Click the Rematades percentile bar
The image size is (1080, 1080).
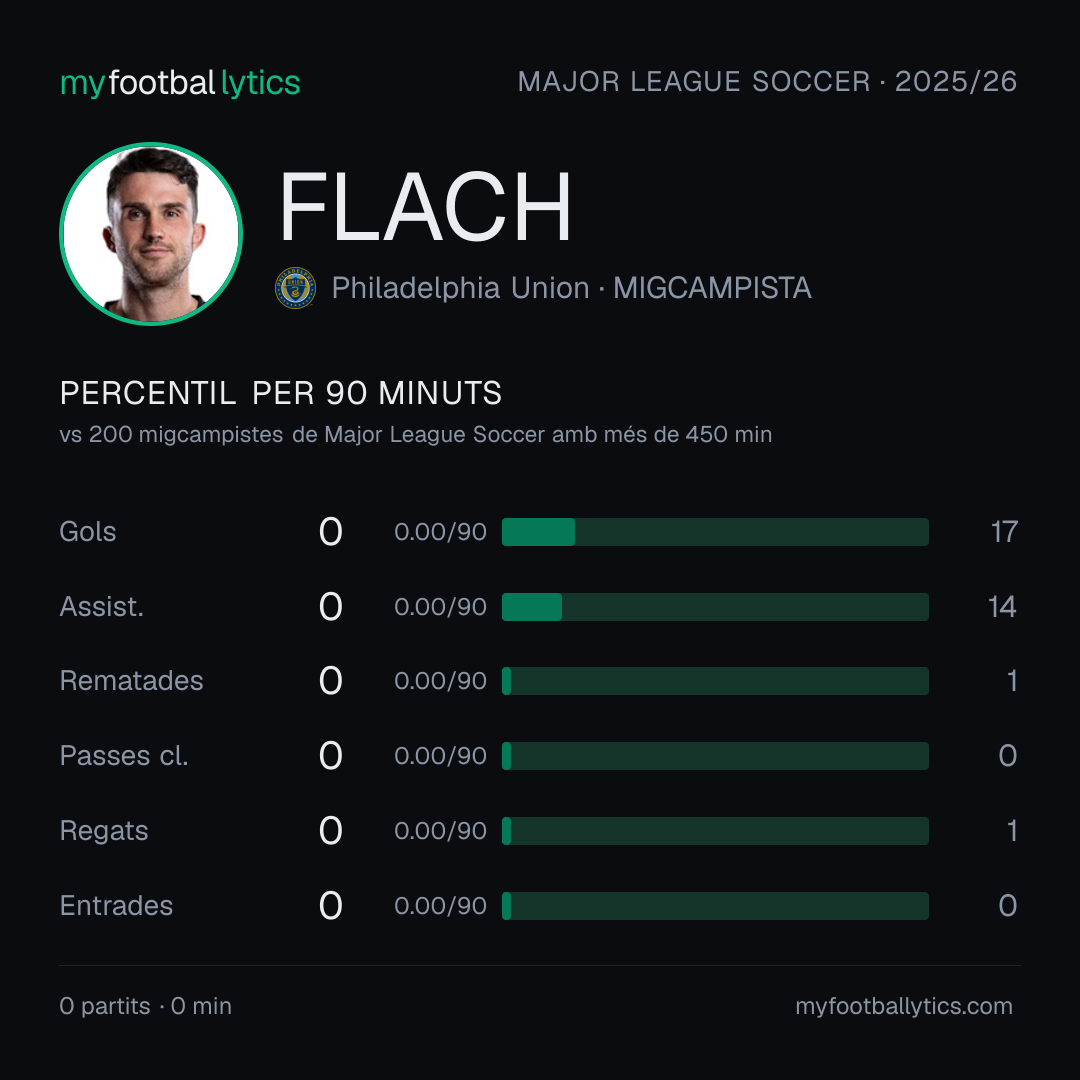[x=715, y=681]
